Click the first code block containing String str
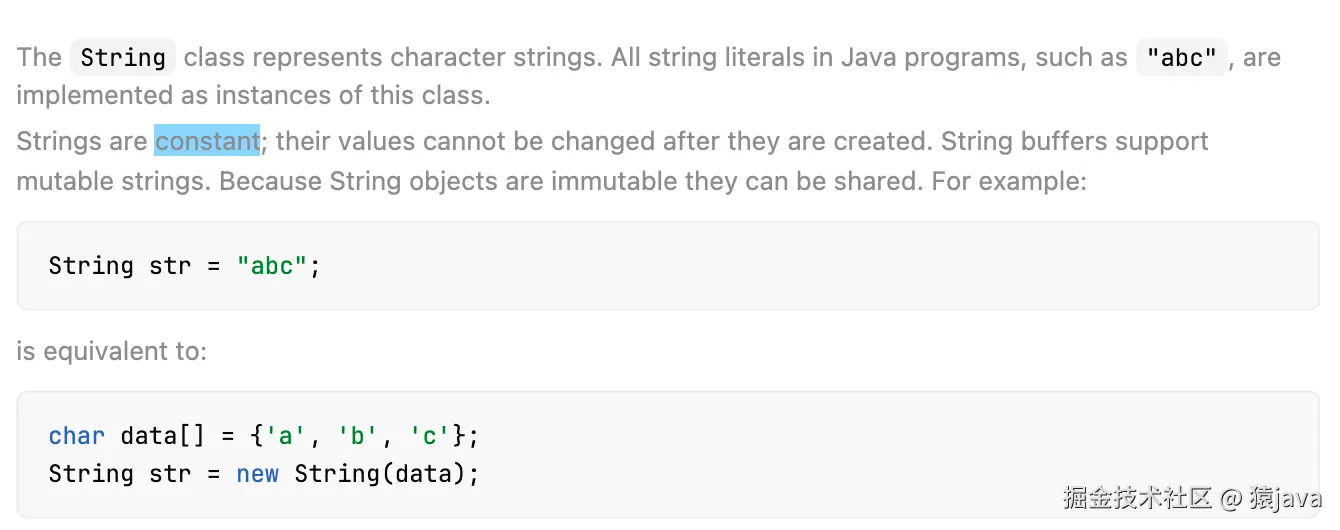Image resolution: width=1340 pixels, height=530 pixels. point(668,266)
